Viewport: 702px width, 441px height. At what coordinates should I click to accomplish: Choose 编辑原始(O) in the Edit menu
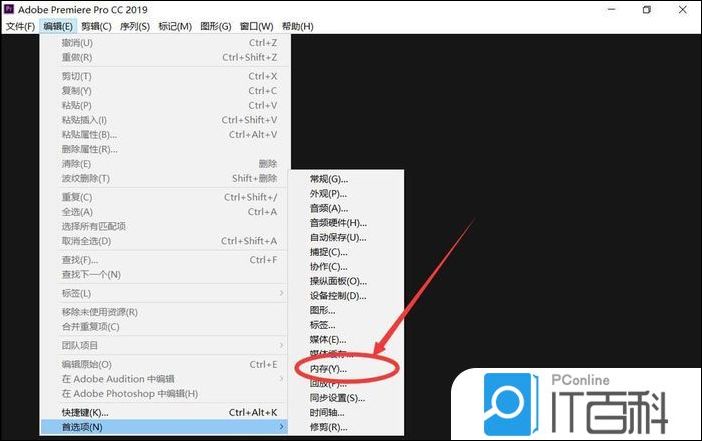click(164, 364)
